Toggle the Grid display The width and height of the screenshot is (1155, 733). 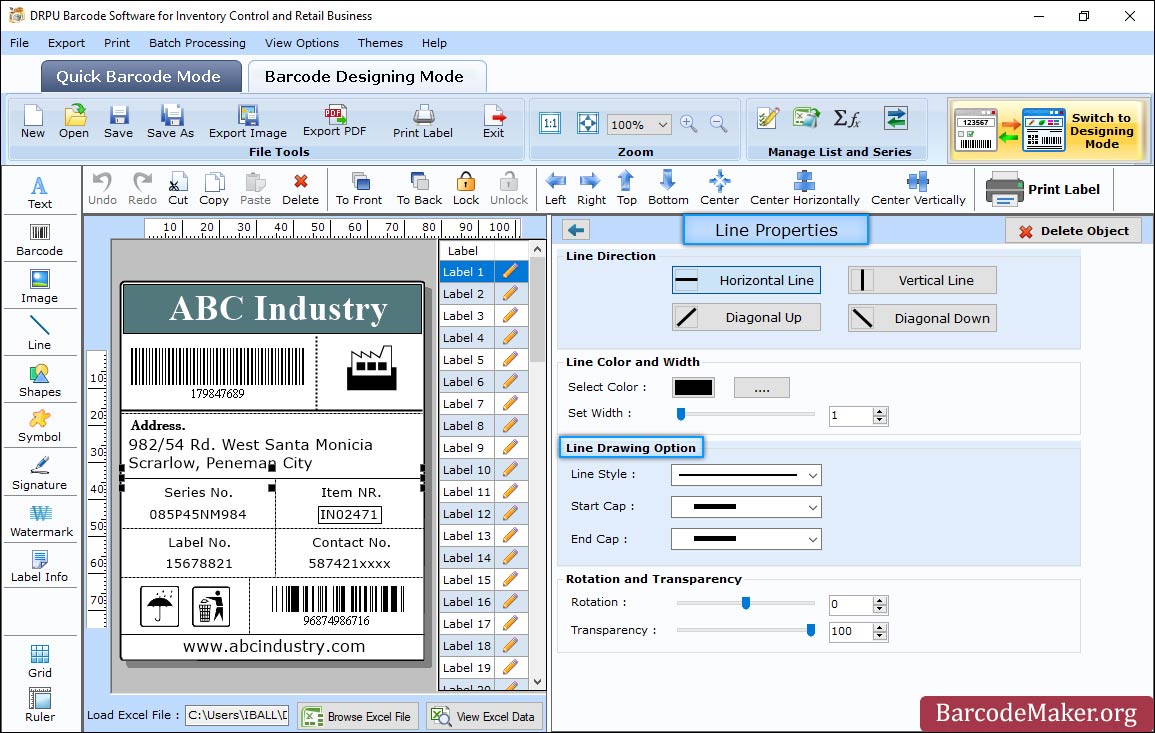pos(40,662)
